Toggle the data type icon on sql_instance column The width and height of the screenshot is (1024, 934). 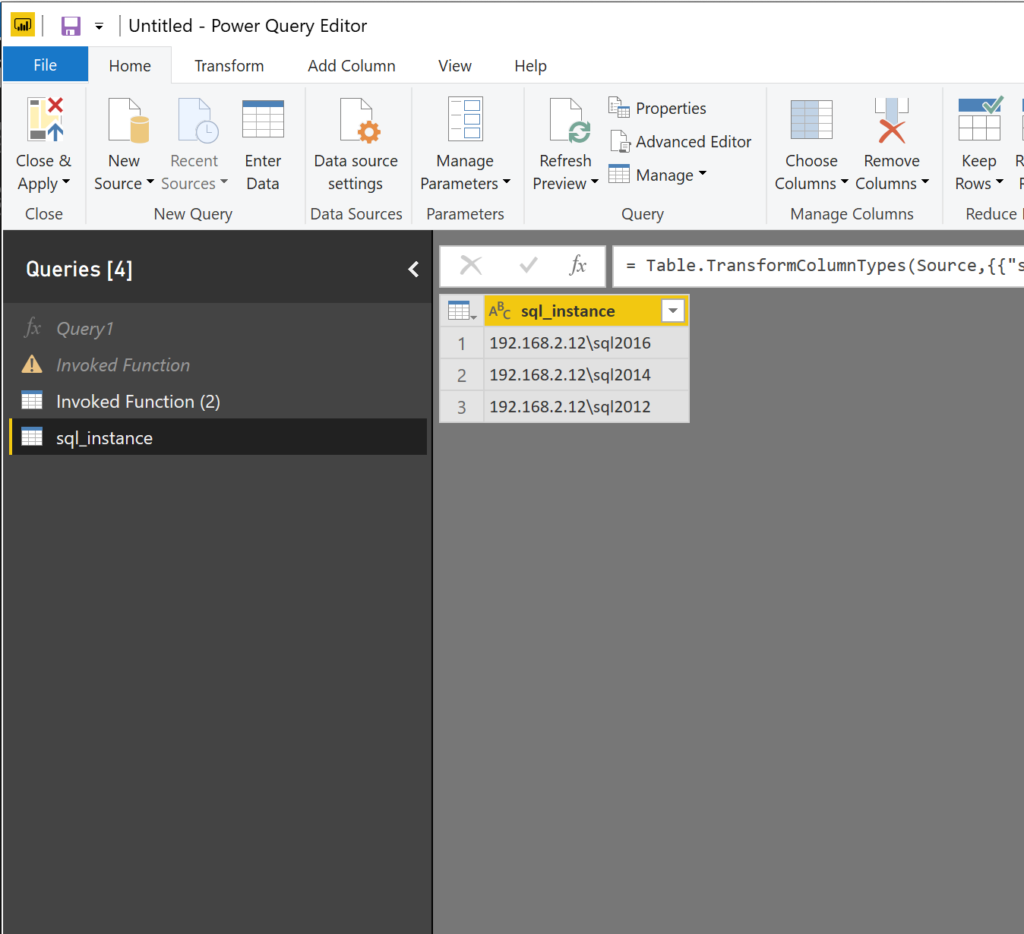point(502,310)
